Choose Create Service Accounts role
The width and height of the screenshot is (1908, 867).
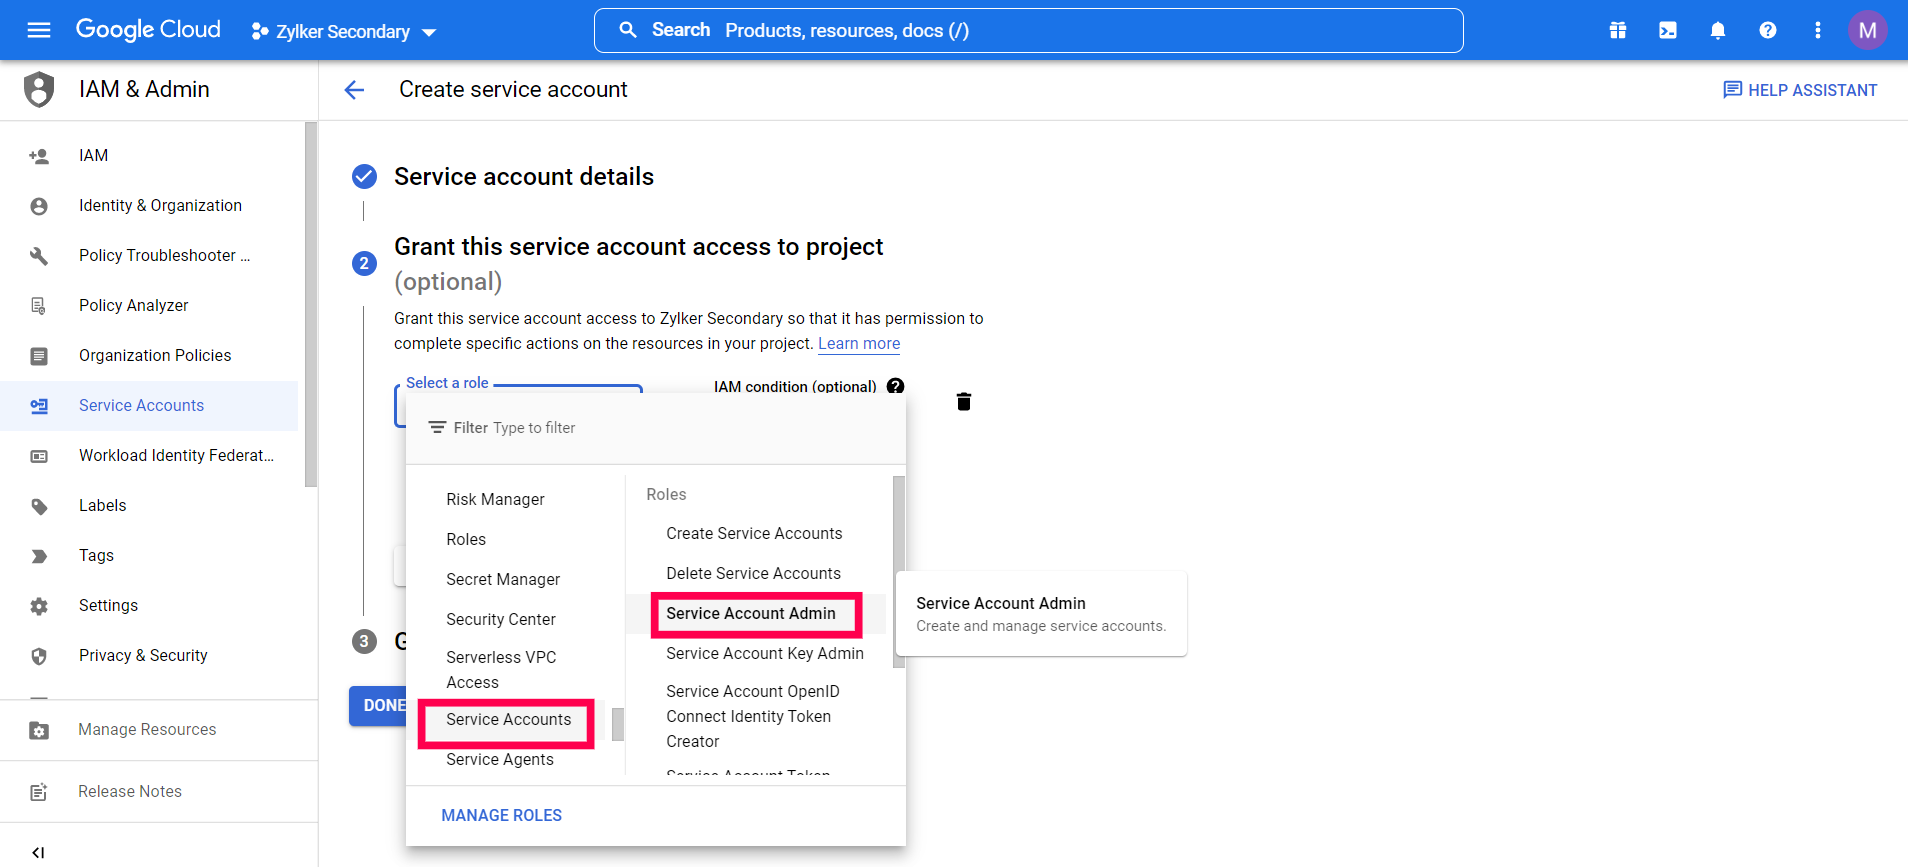pos(755,533)
